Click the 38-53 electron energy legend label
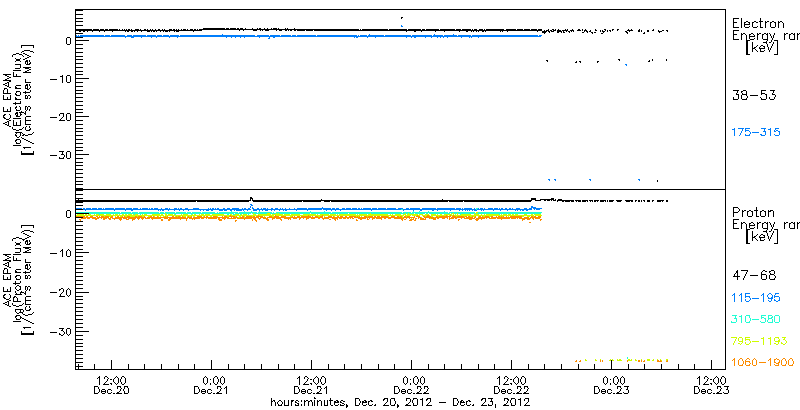 (754, 95)
